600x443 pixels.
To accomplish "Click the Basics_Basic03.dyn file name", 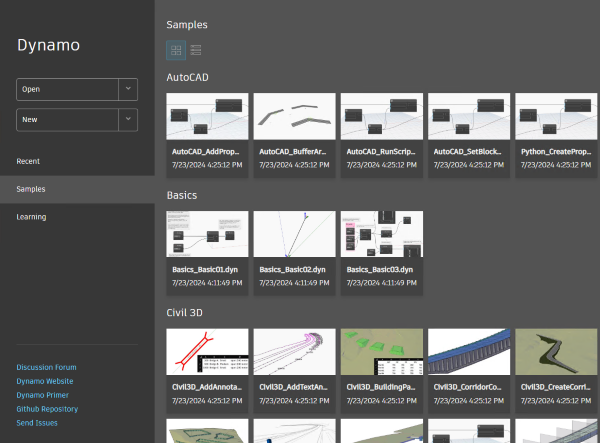I will coord(380,270).
